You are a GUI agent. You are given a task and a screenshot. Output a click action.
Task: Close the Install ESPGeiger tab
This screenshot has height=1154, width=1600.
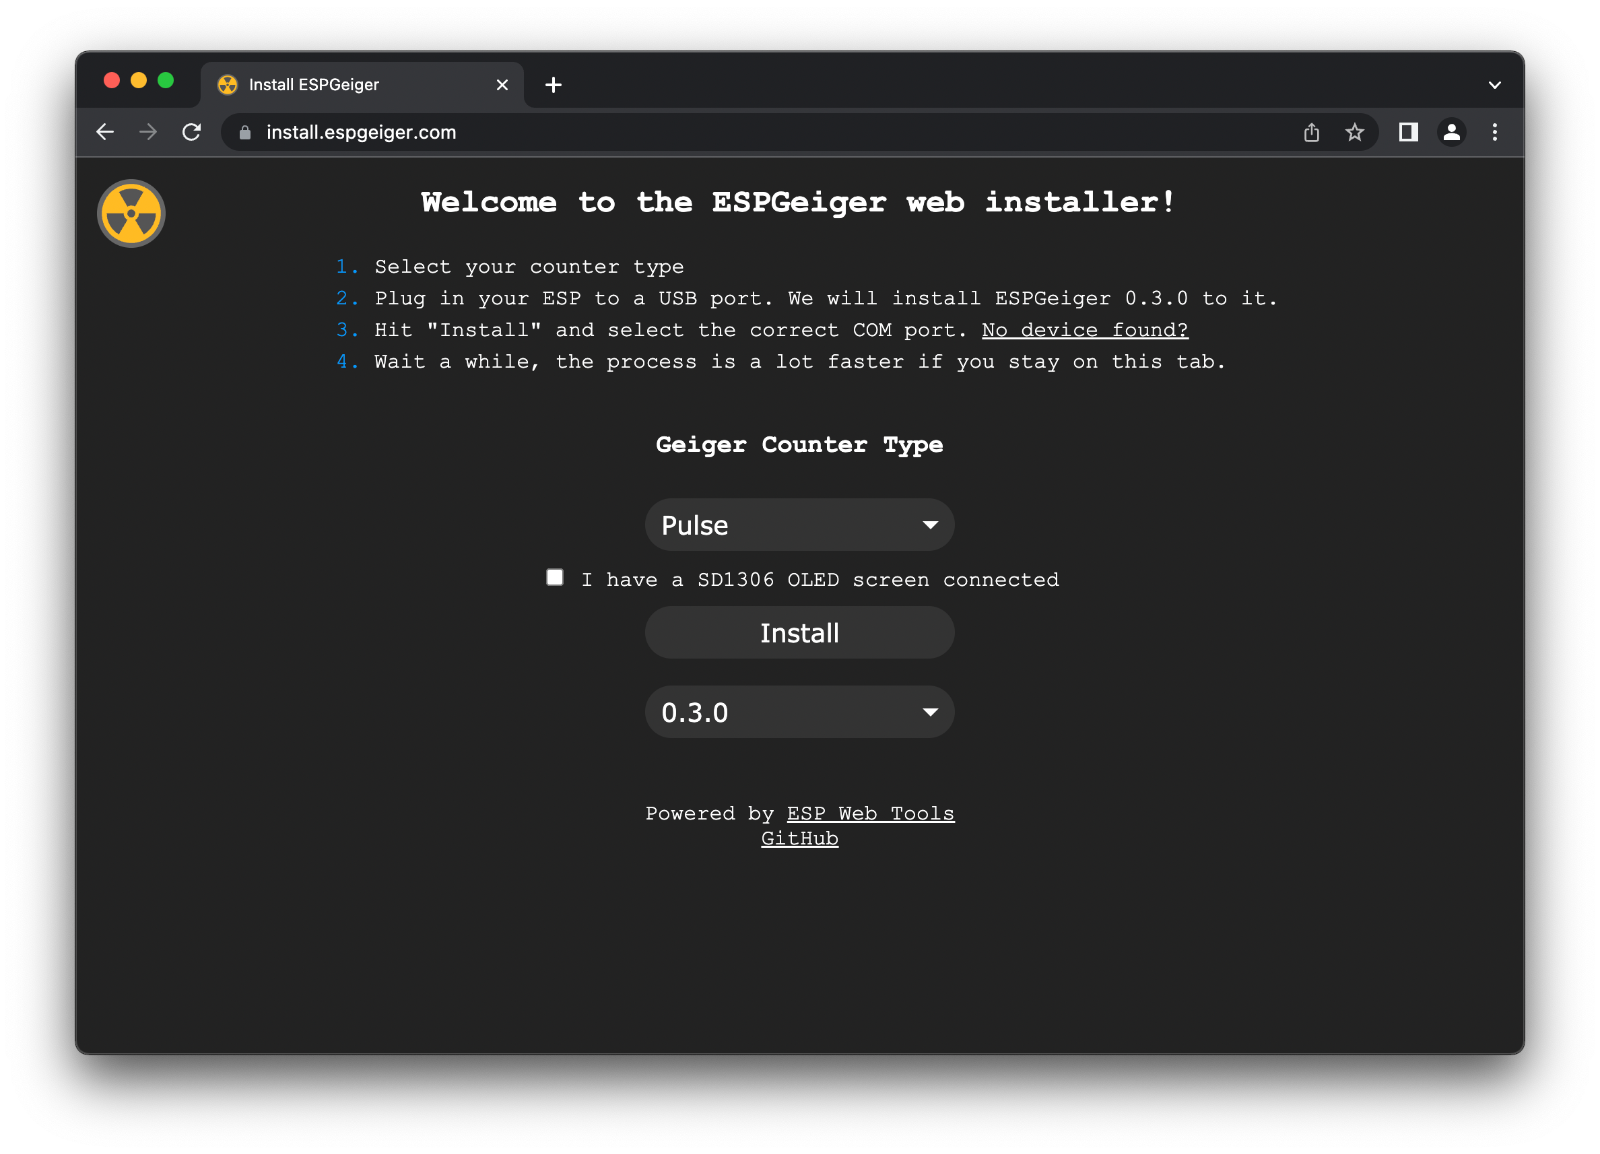[x=502, y=85]
